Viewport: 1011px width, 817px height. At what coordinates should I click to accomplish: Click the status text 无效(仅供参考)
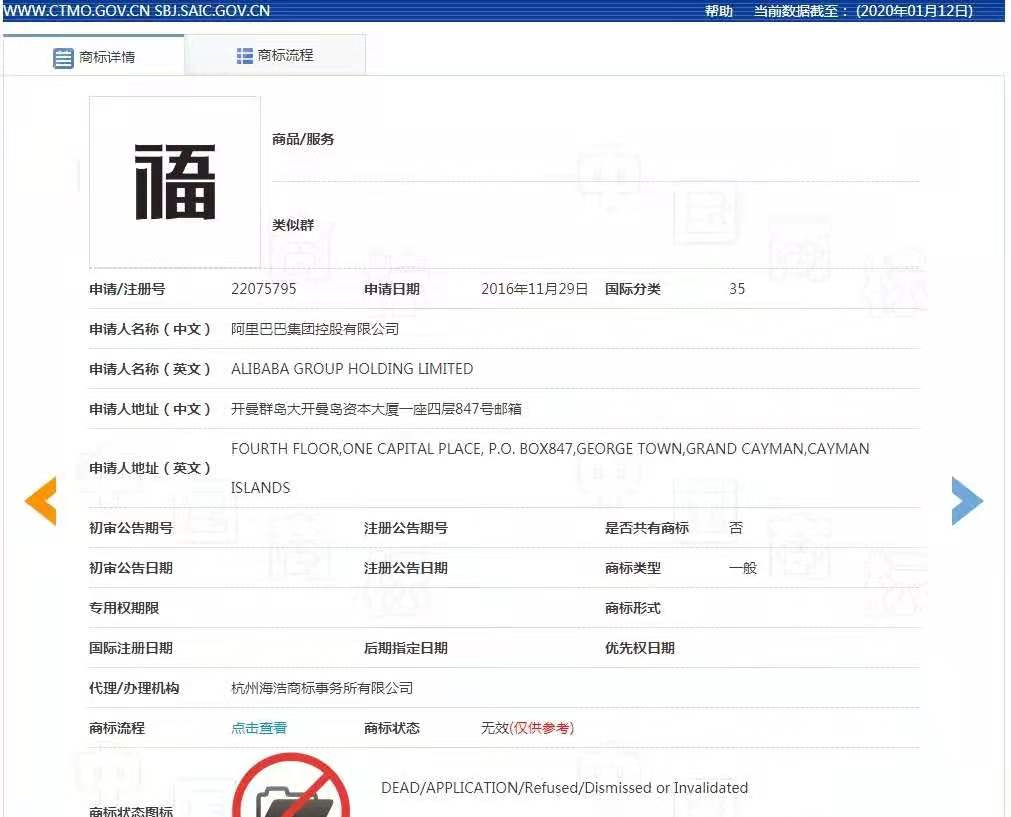point(527,728)
